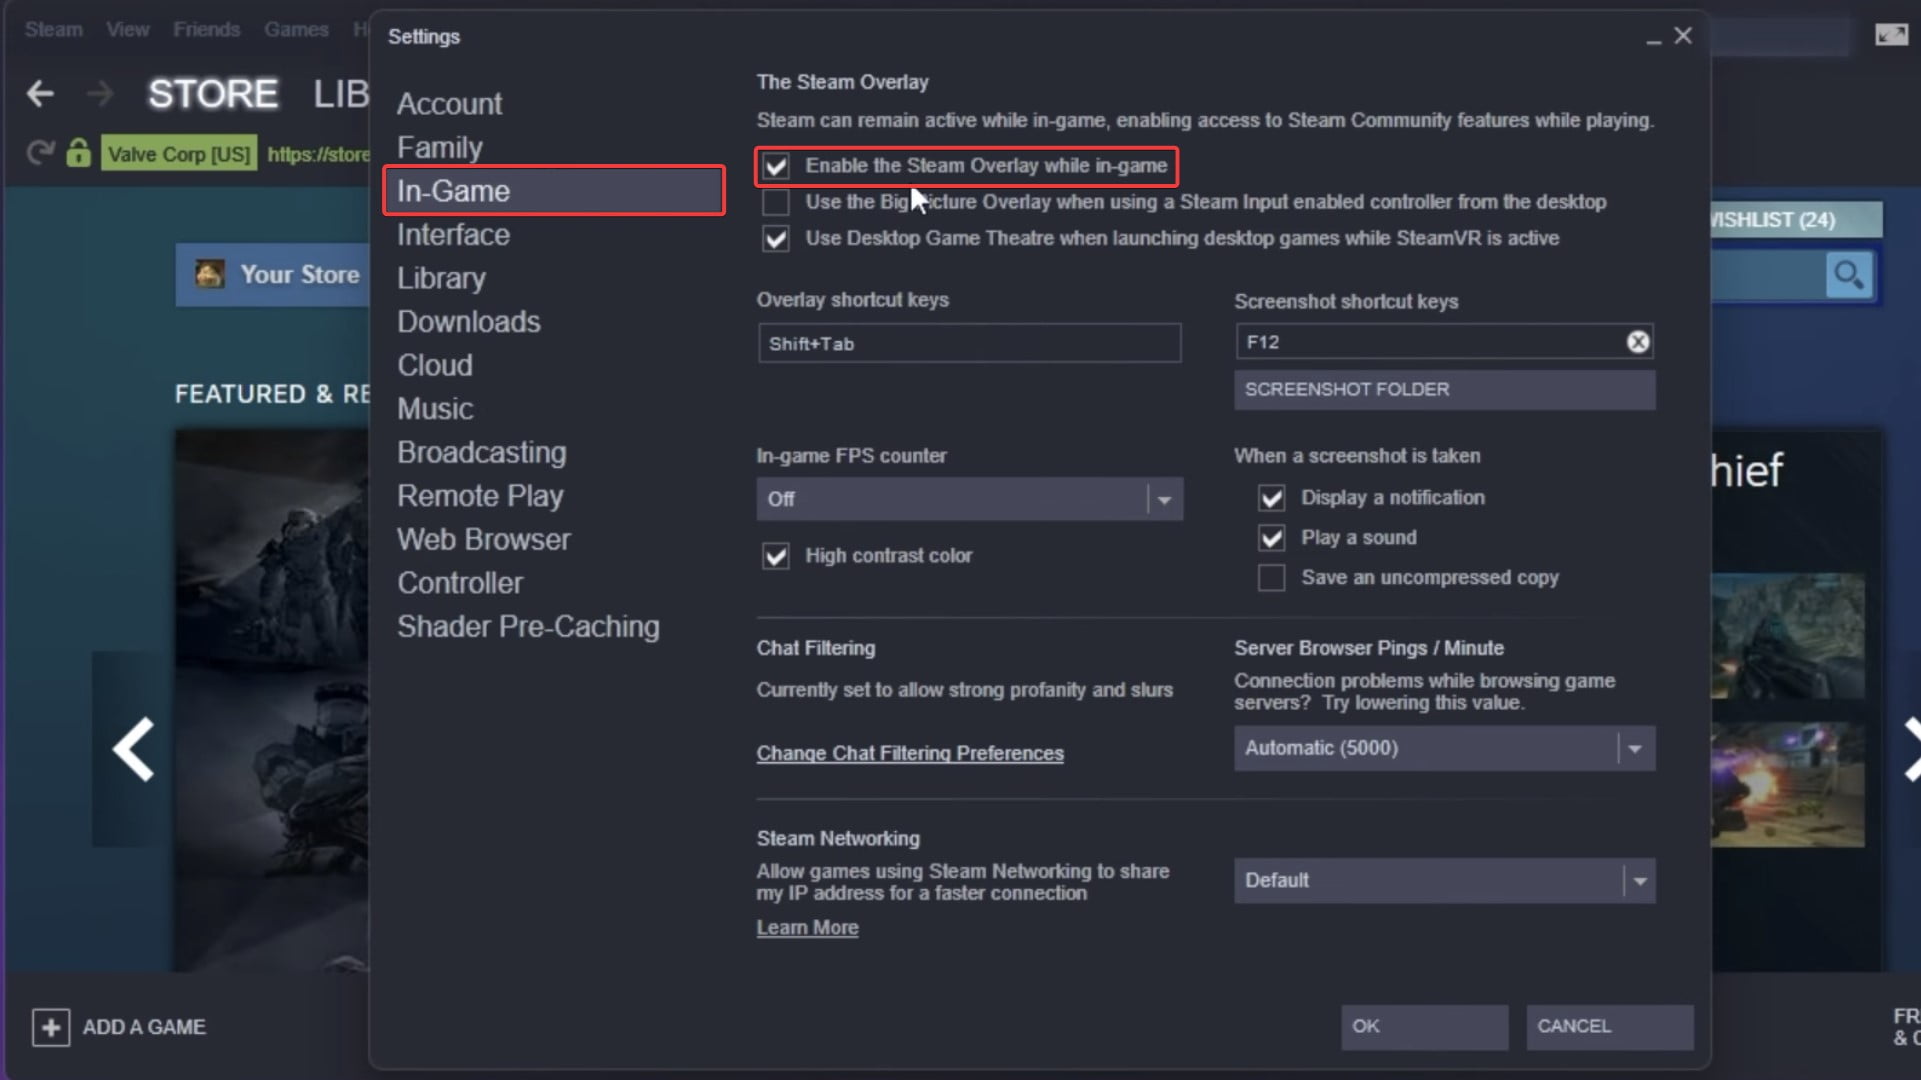Image resolution: width=1921 pixels, height=1080 pixels.
Task: Open the View menu
Action: 128,29
